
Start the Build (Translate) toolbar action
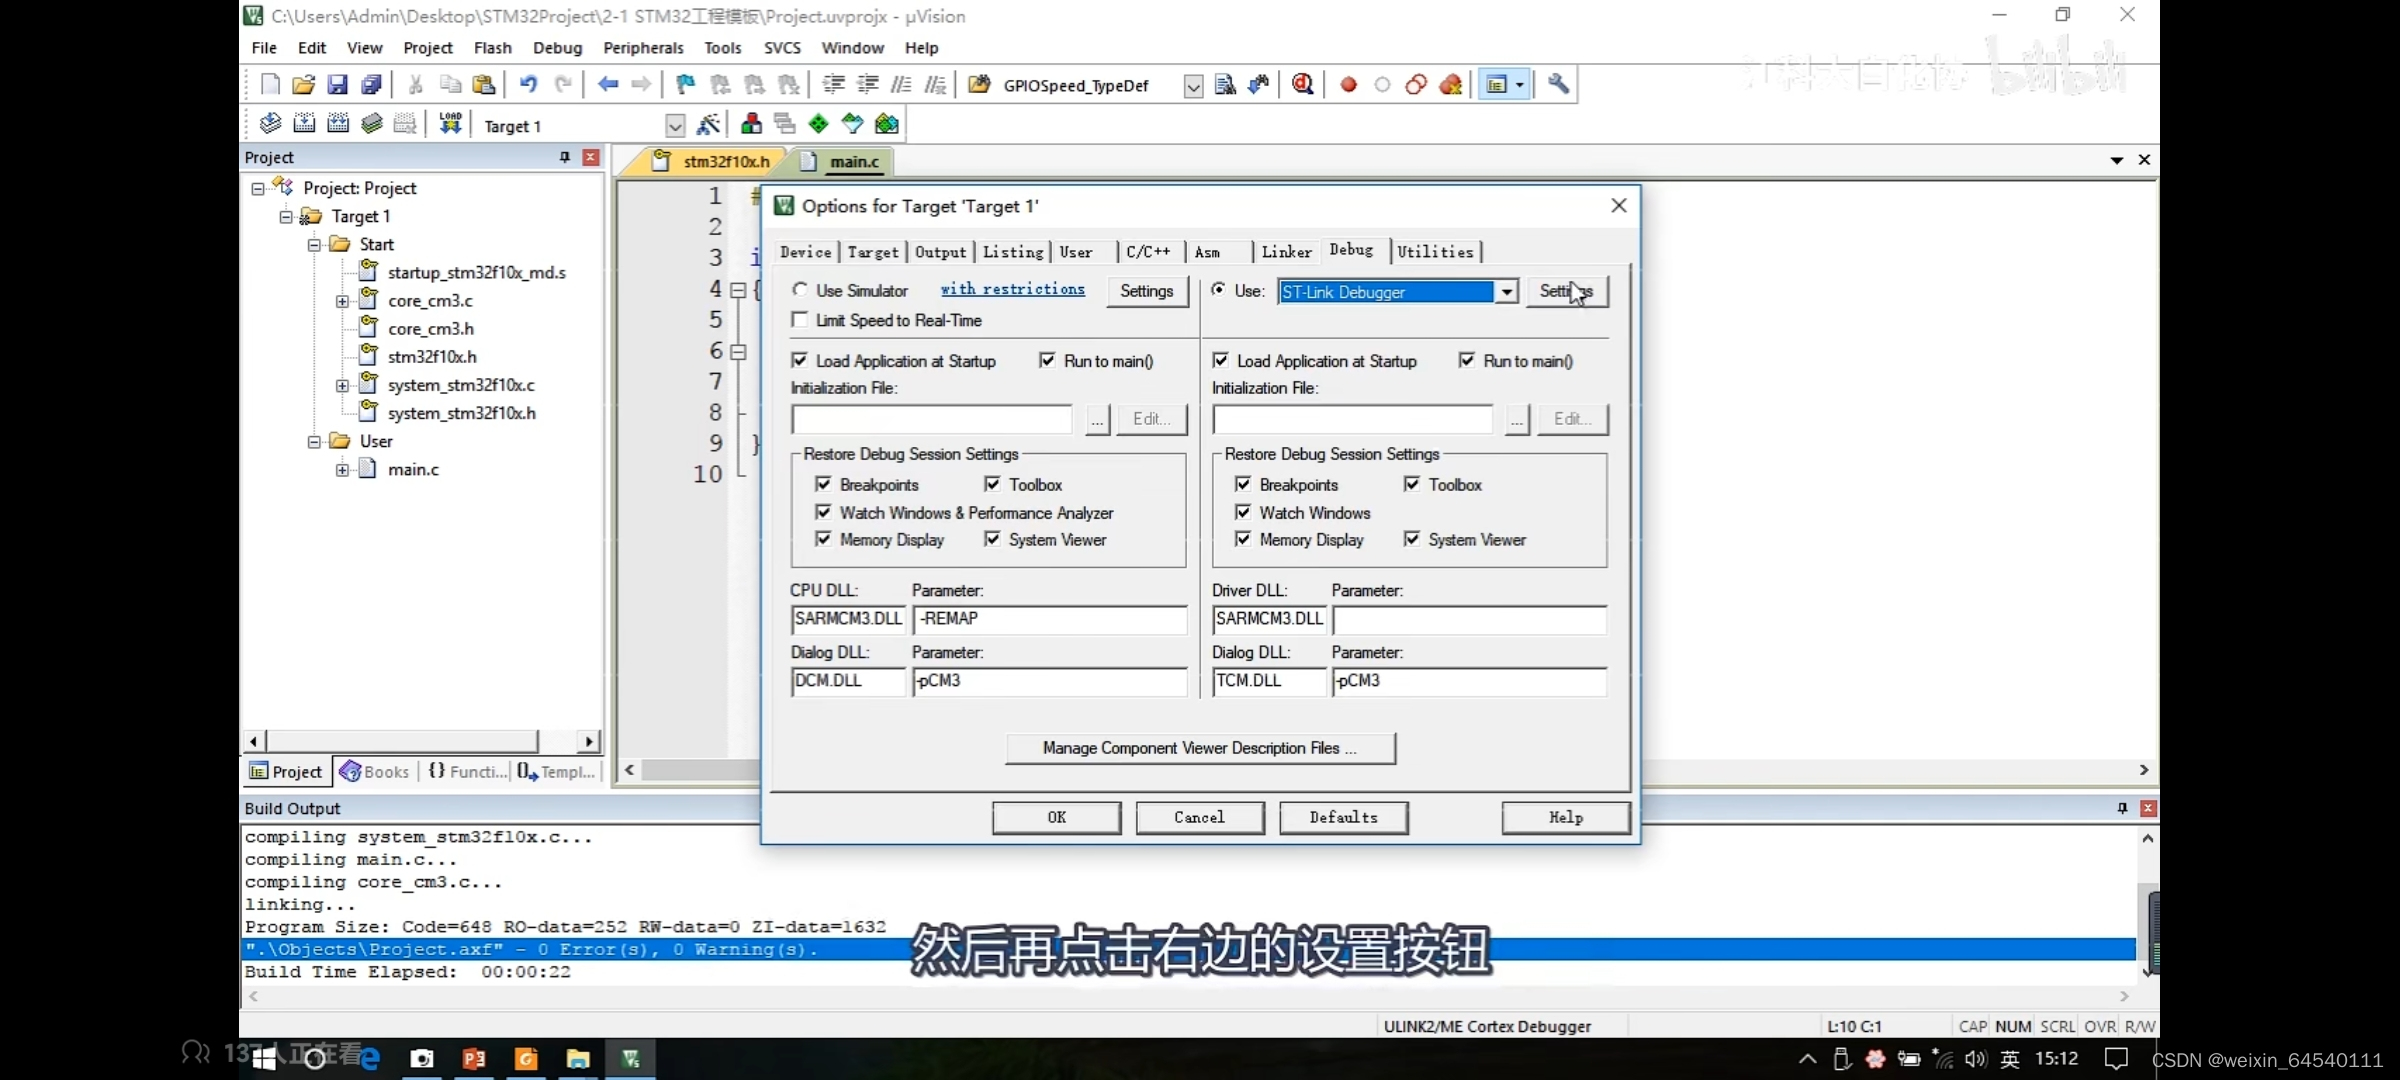(270, 123)
